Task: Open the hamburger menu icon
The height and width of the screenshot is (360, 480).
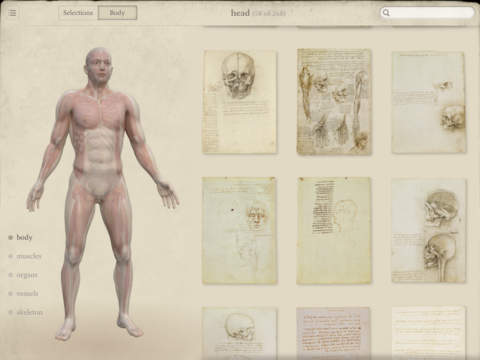Action: pos(12,13)
